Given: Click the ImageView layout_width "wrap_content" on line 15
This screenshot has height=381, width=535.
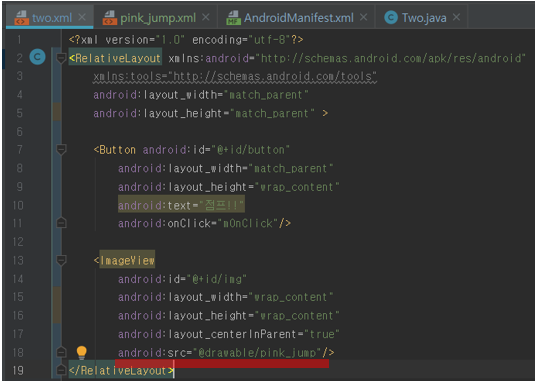Looking at the screenshot, I should pos(290,297).
